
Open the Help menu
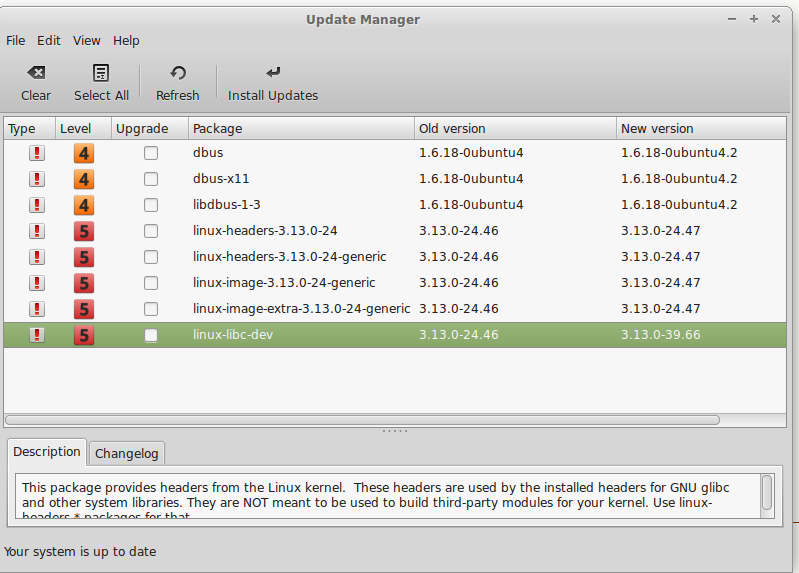[x=126, y=40]
